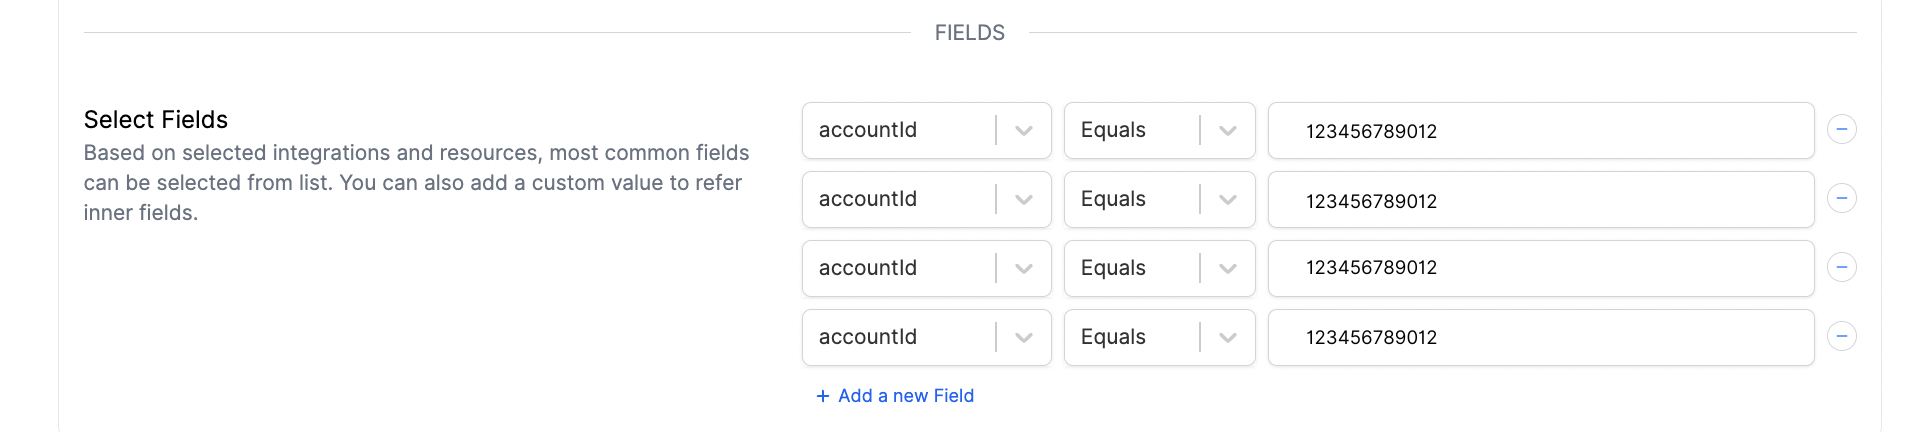Remove the third accountId field row

pyautogui.click(x=1841, y=268)
